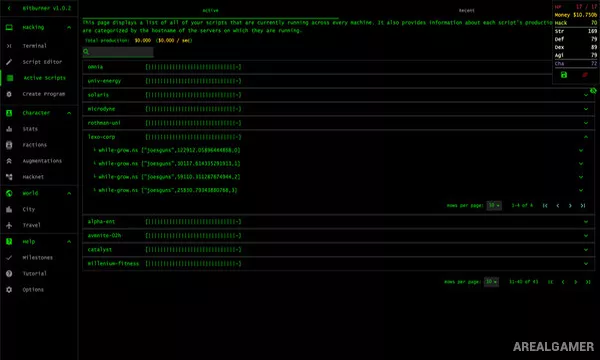600x360 pixels.
Task: Collapse the World sidebar section
Action: click(69, 193)
